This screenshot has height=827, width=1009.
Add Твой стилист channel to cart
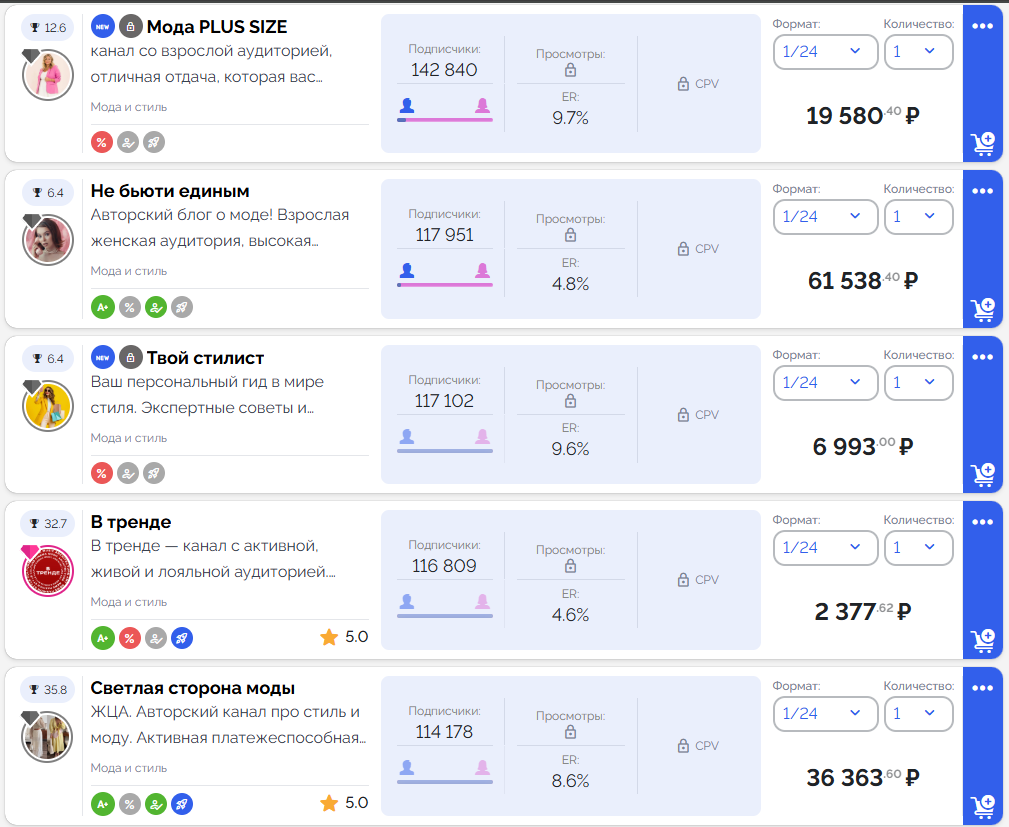click(x=983, y=475)
